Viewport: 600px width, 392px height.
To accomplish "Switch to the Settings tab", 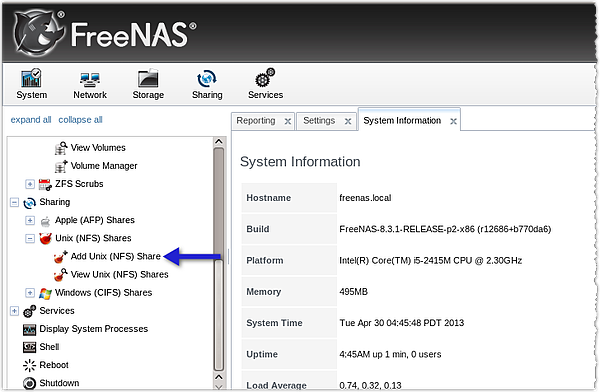I will coord(319,121).
